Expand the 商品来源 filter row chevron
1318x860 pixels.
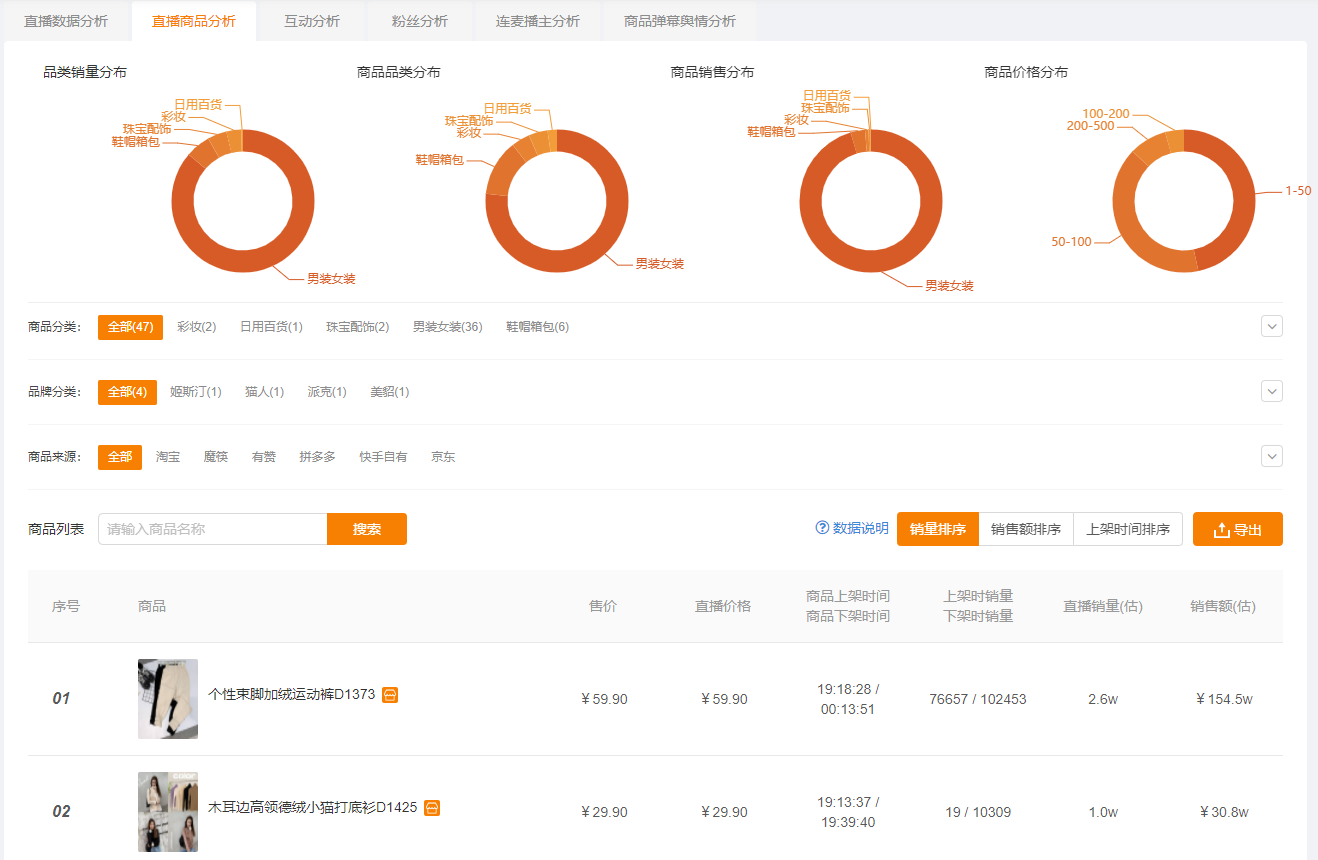[x=1271, y=456]
